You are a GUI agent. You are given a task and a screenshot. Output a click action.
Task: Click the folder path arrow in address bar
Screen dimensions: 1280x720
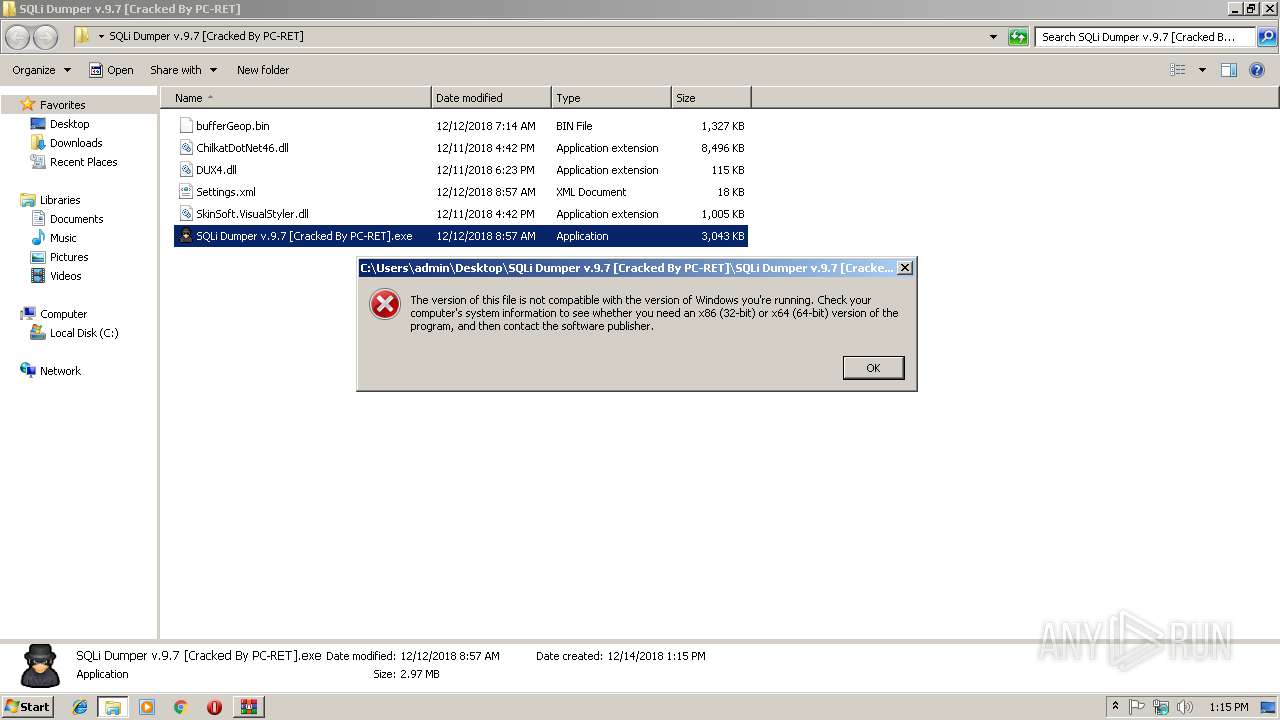(101, 36)
